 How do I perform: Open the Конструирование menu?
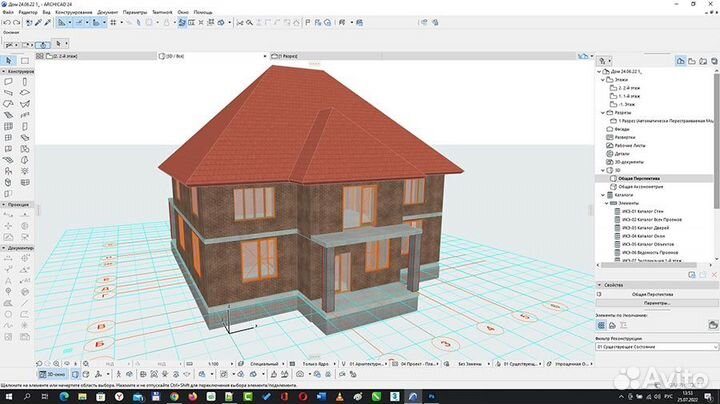[x=73, y=11]
